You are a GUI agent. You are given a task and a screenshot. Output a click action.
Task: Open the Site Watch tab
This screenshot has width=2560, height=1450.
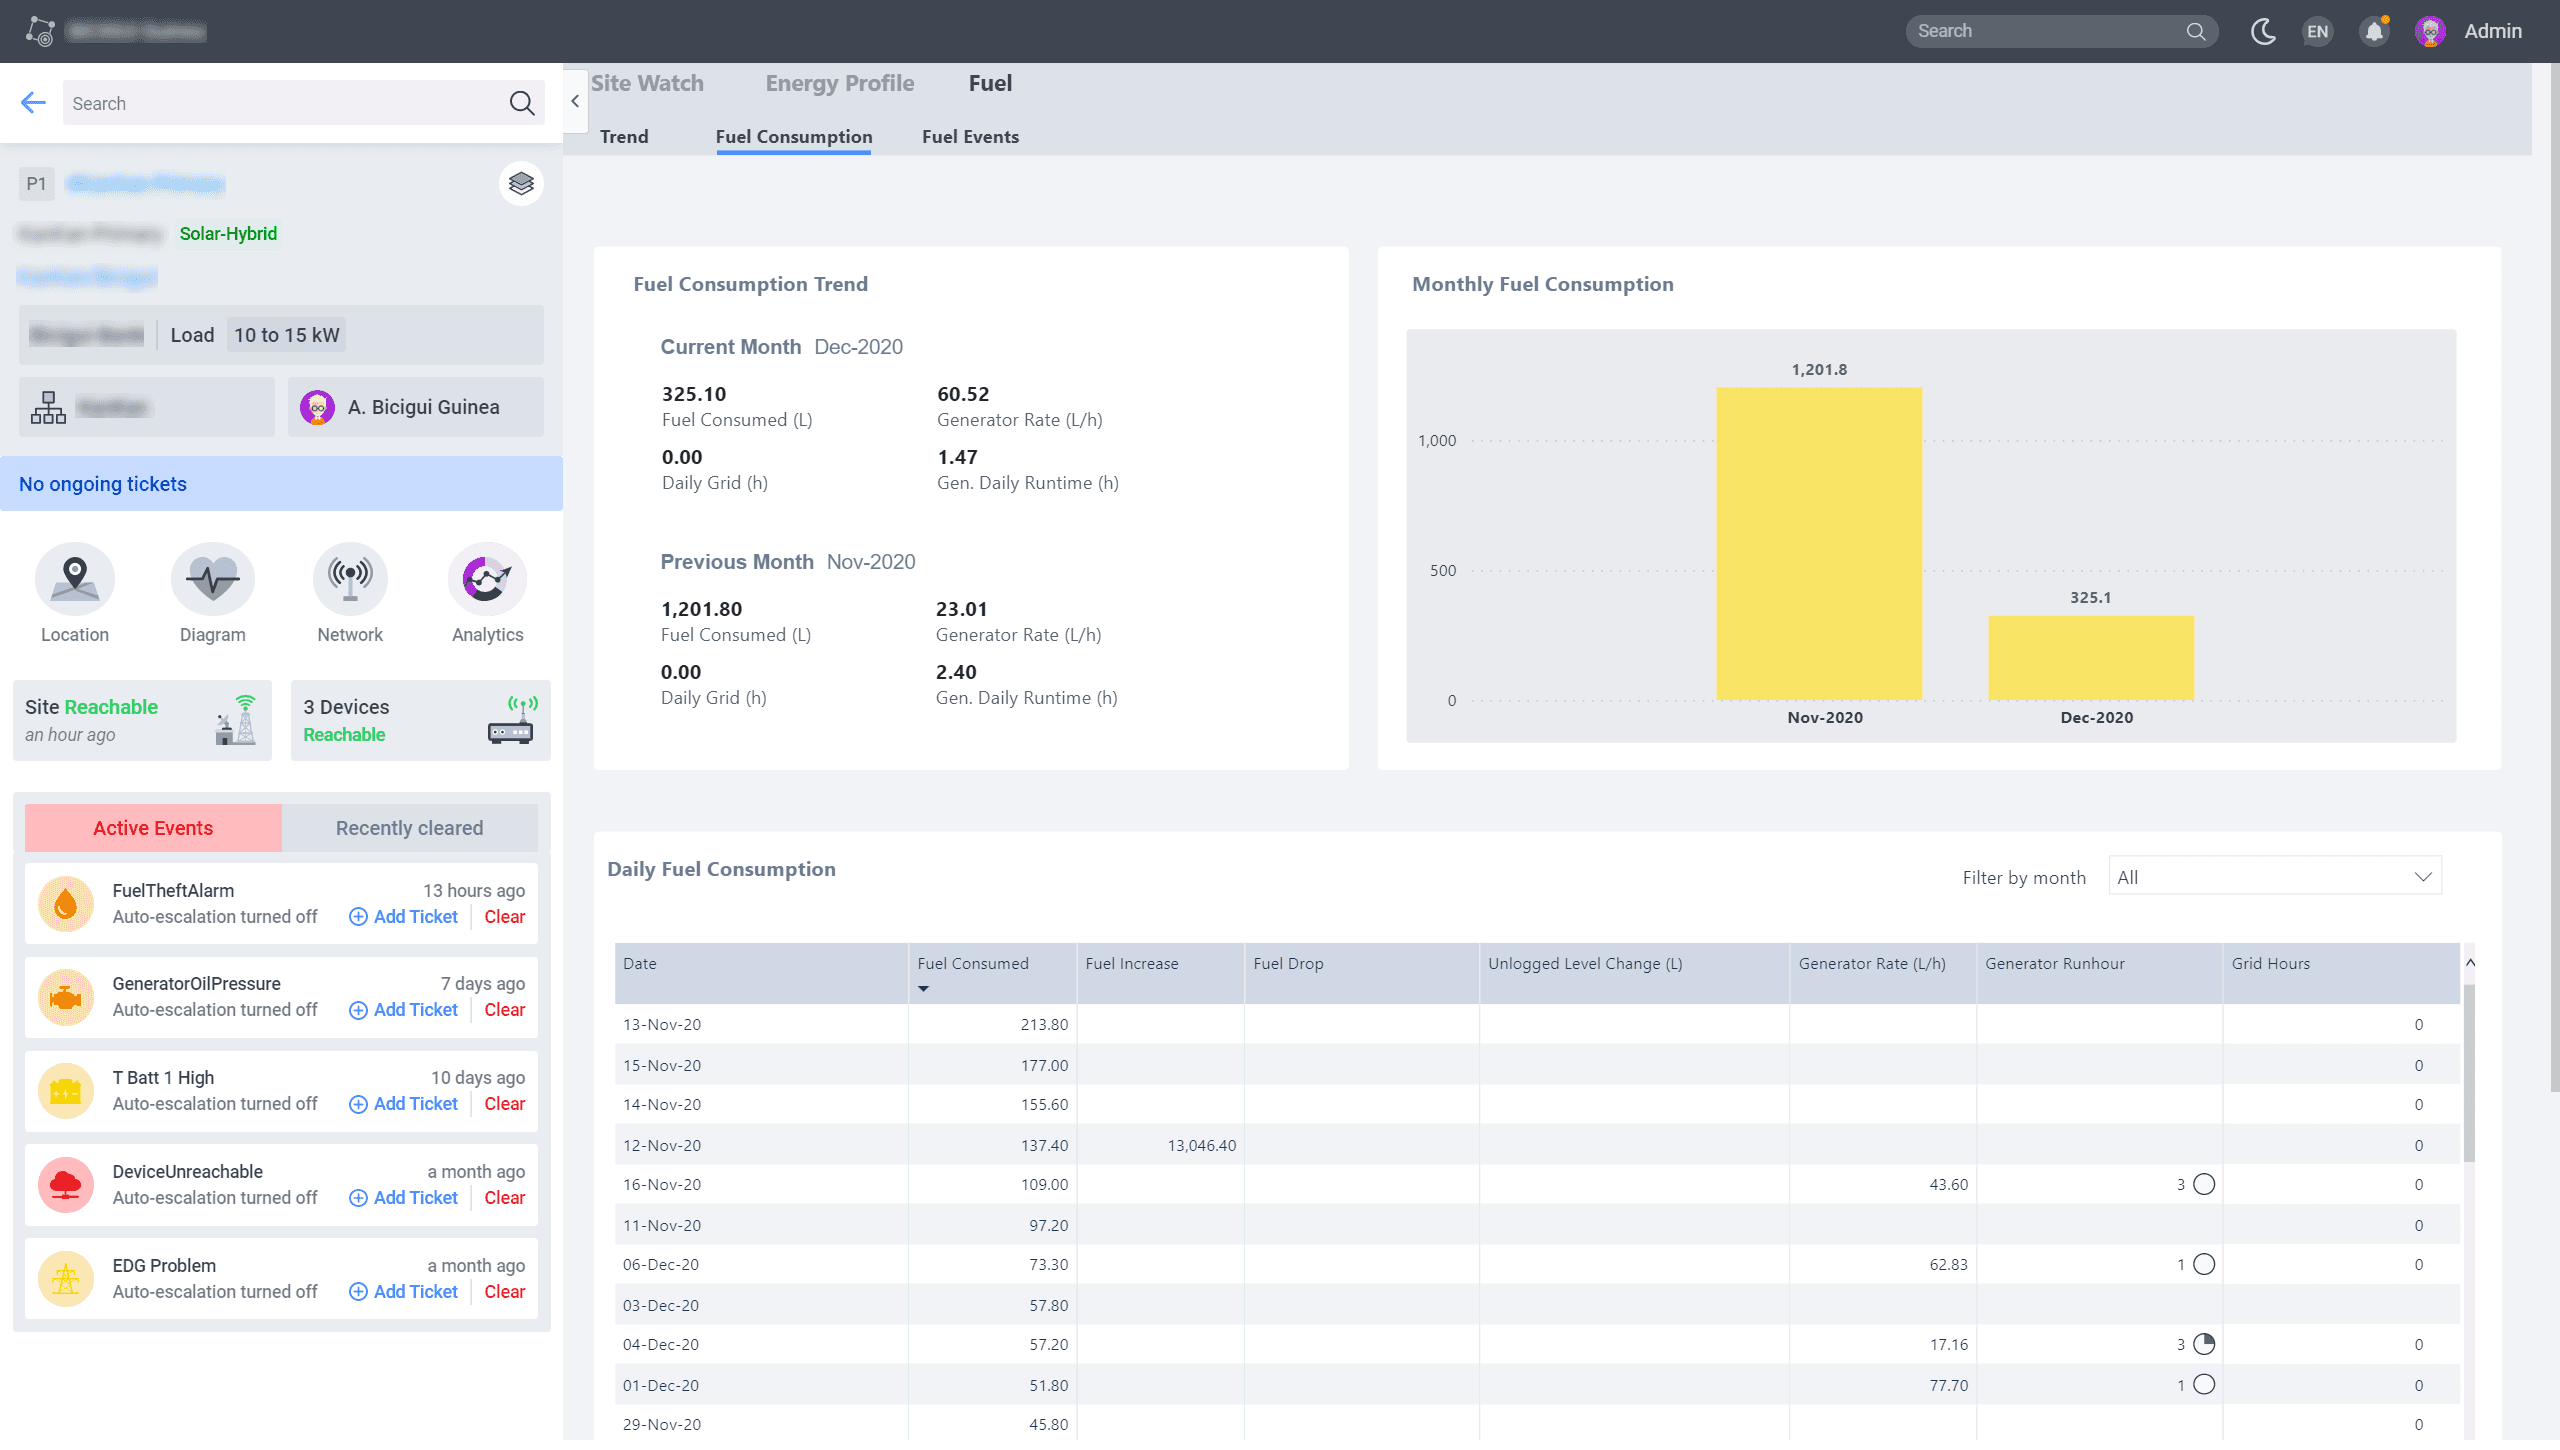point(647,83)
